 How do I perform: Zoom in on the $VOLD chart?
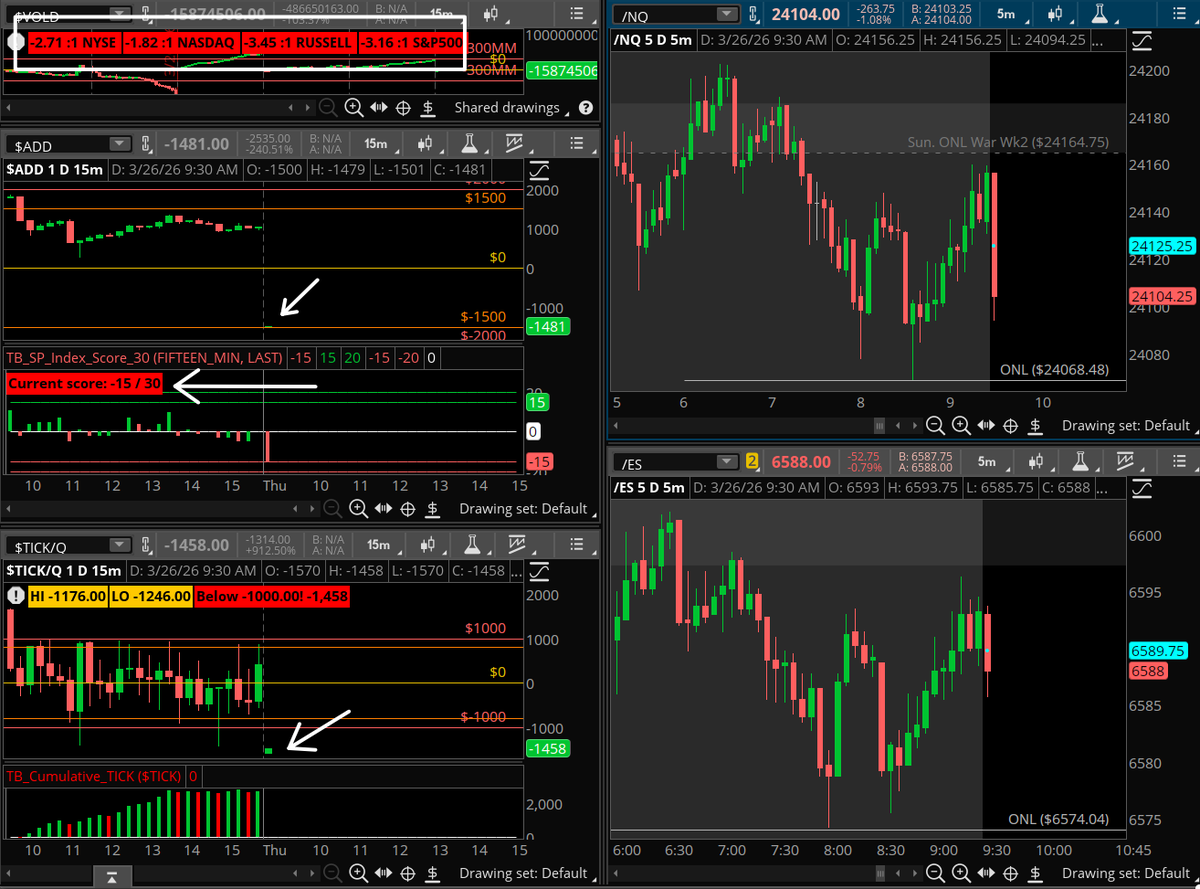tap(354, 108)
